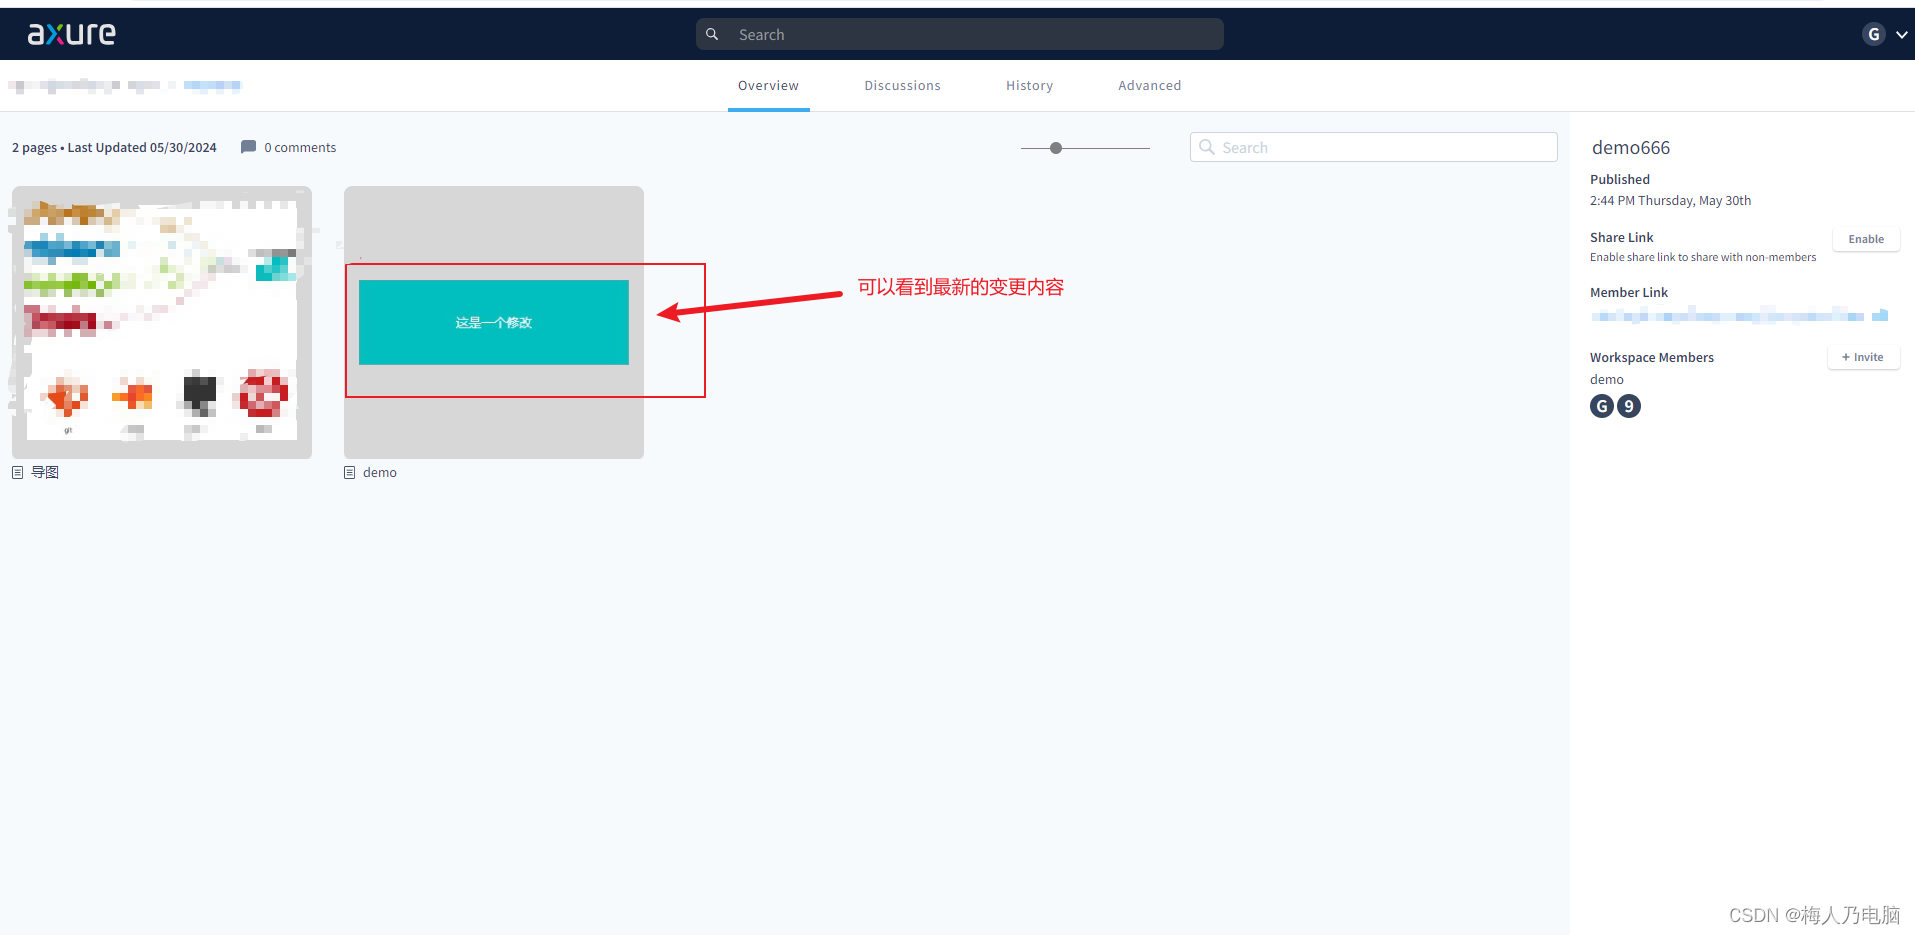Click the '2 pages • Last Updated 05/30/2024' text
Viewport: 1915px width, 935px height.
(x=114, y=147)
